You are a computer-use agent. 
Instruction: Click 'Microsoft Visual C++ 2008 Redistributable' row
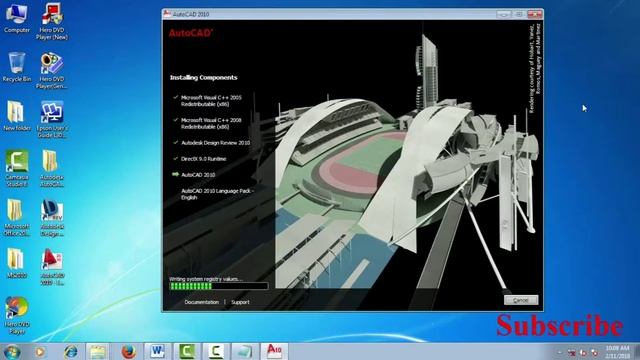pyautogui.click(x=207, y=123)
